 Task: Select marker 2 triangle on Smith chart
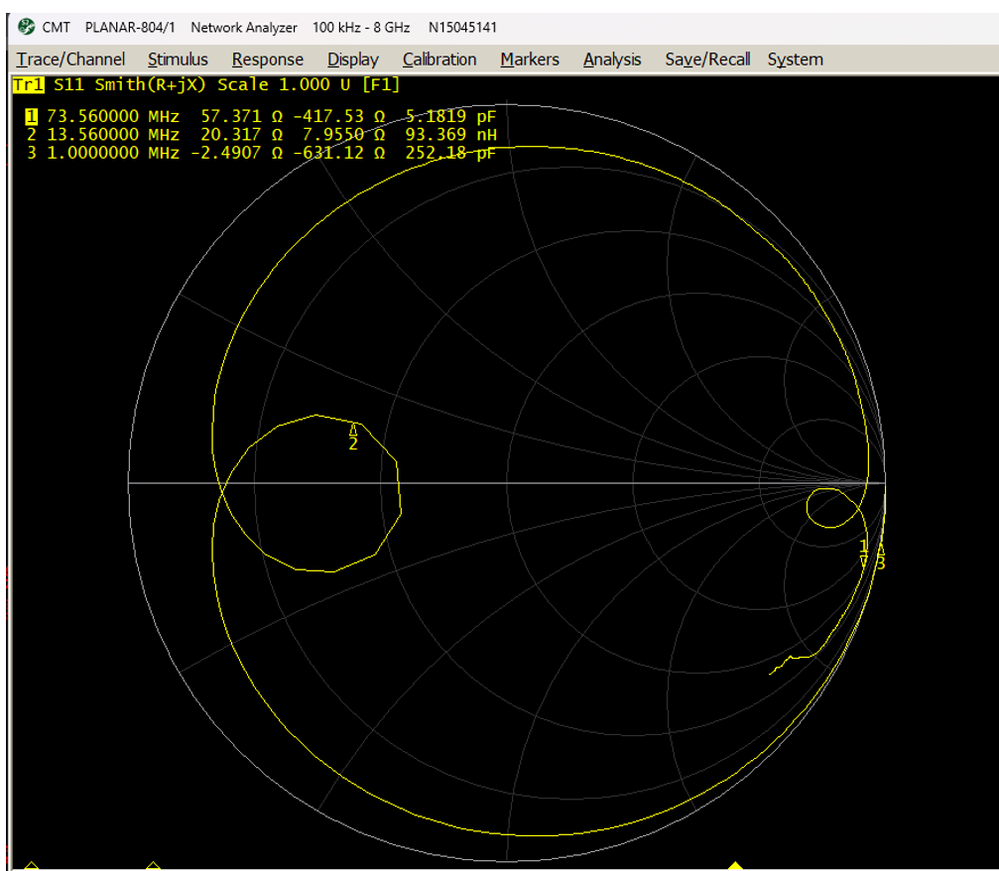click(353, 431)
